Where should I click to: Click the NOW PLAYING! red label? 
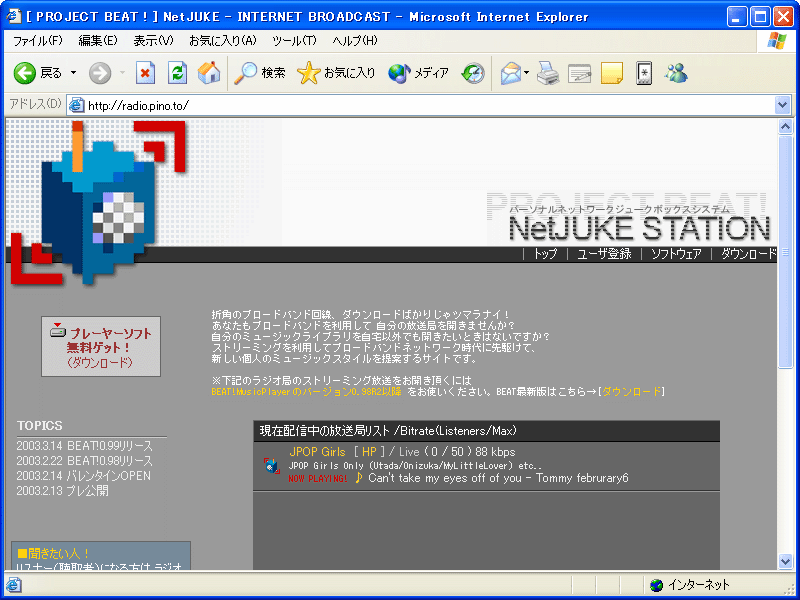(x=318, y=479)
